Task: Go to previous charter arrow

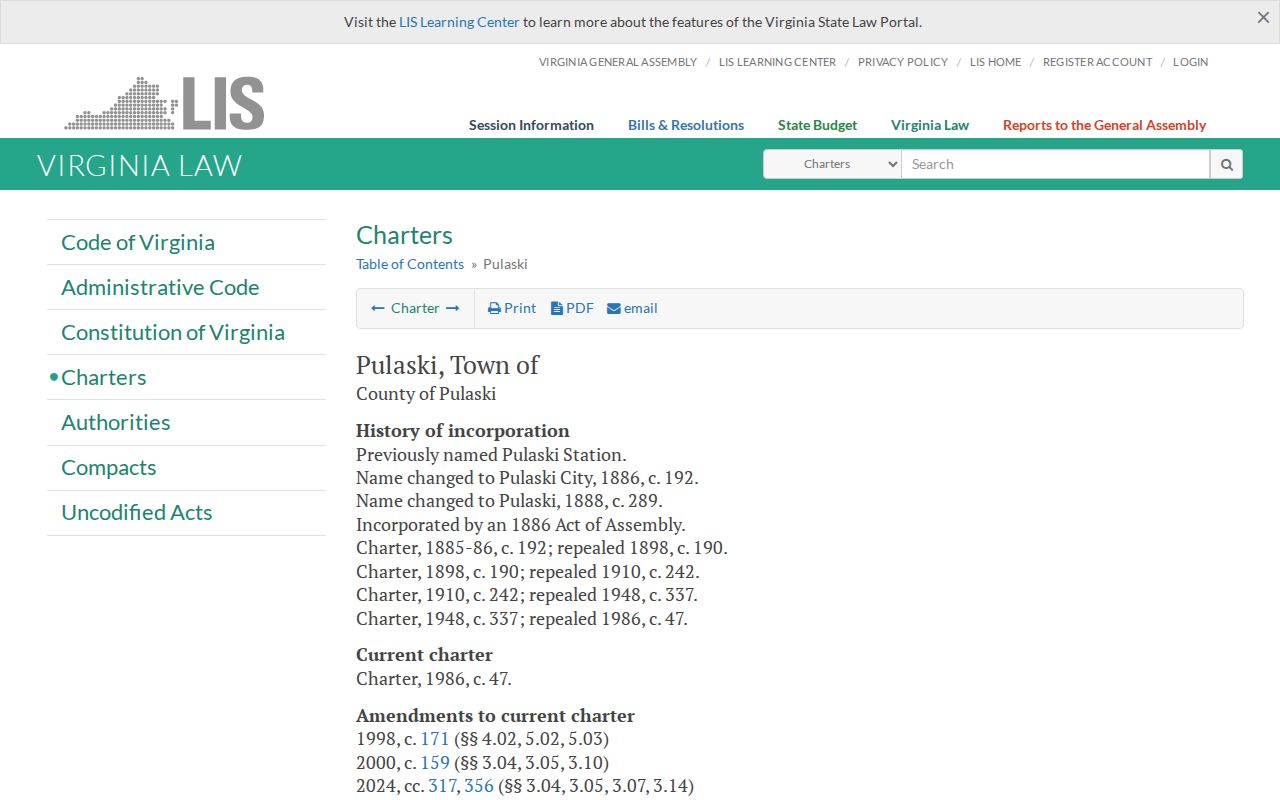Action: 378,308
